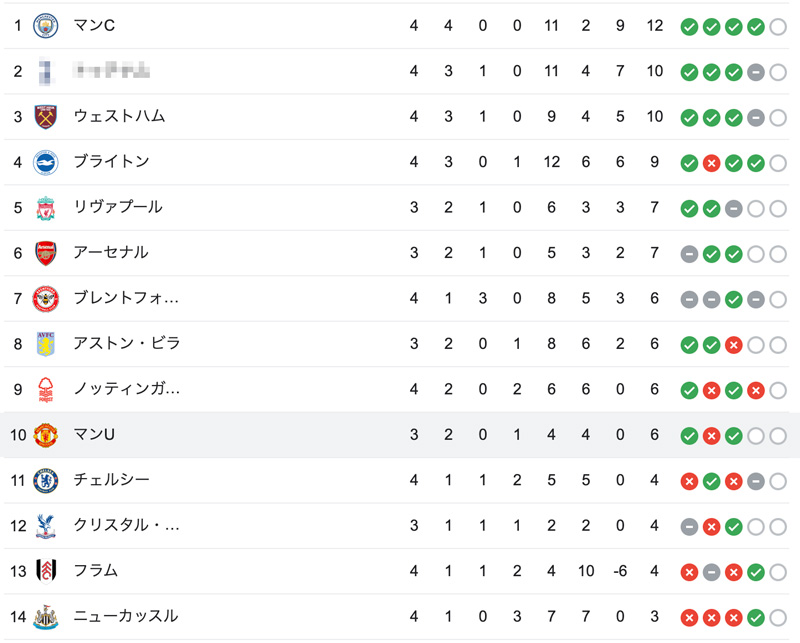Click Man City's first green win indicator
The width and height of the screenshot is (800, 643).
point(689,27)
